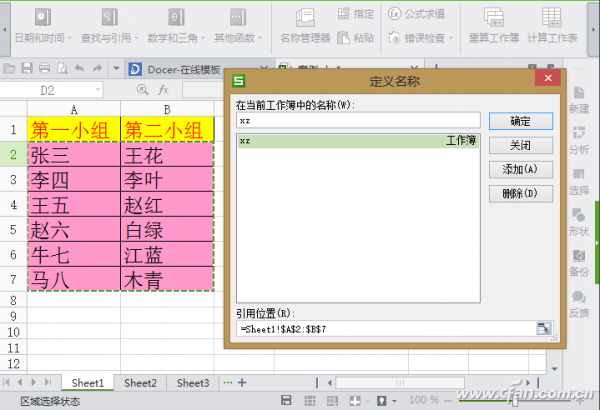
Task: Click the save icon in quick toolbar
Action: pos(27,69)
